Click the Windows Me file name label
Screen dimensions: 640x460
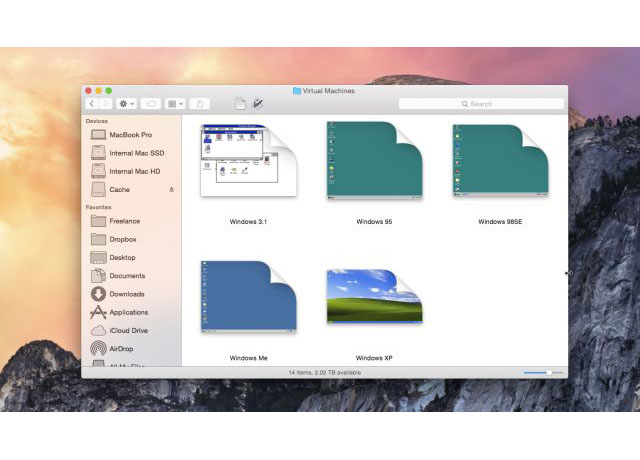click(x=248, y=358)
